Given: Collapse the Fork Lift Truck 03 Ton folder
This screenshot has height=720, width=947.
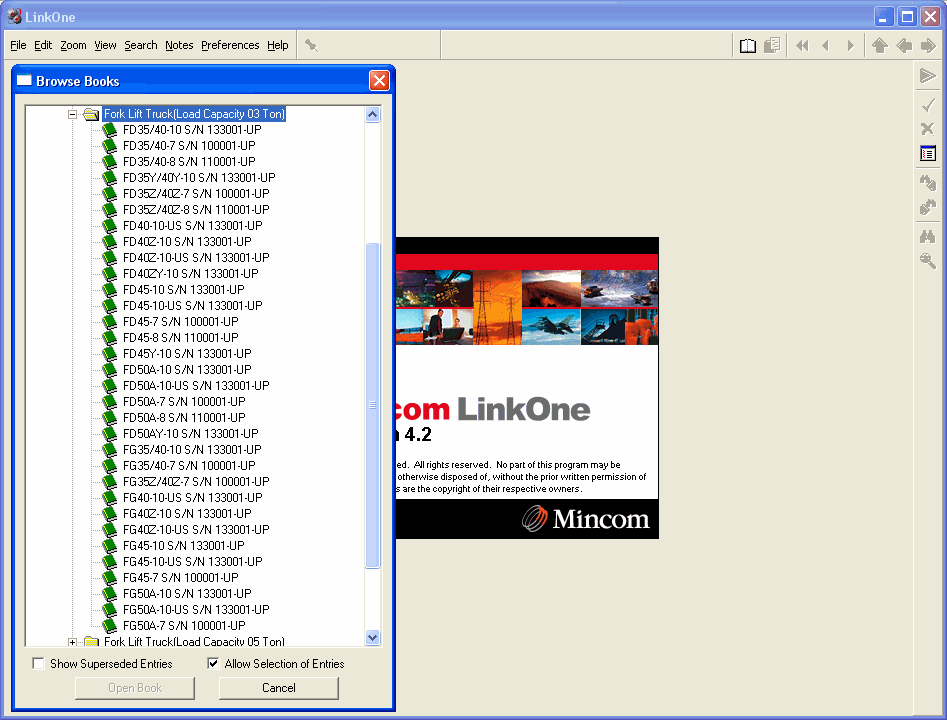Looking at the screenshot, I should [72, 114].
